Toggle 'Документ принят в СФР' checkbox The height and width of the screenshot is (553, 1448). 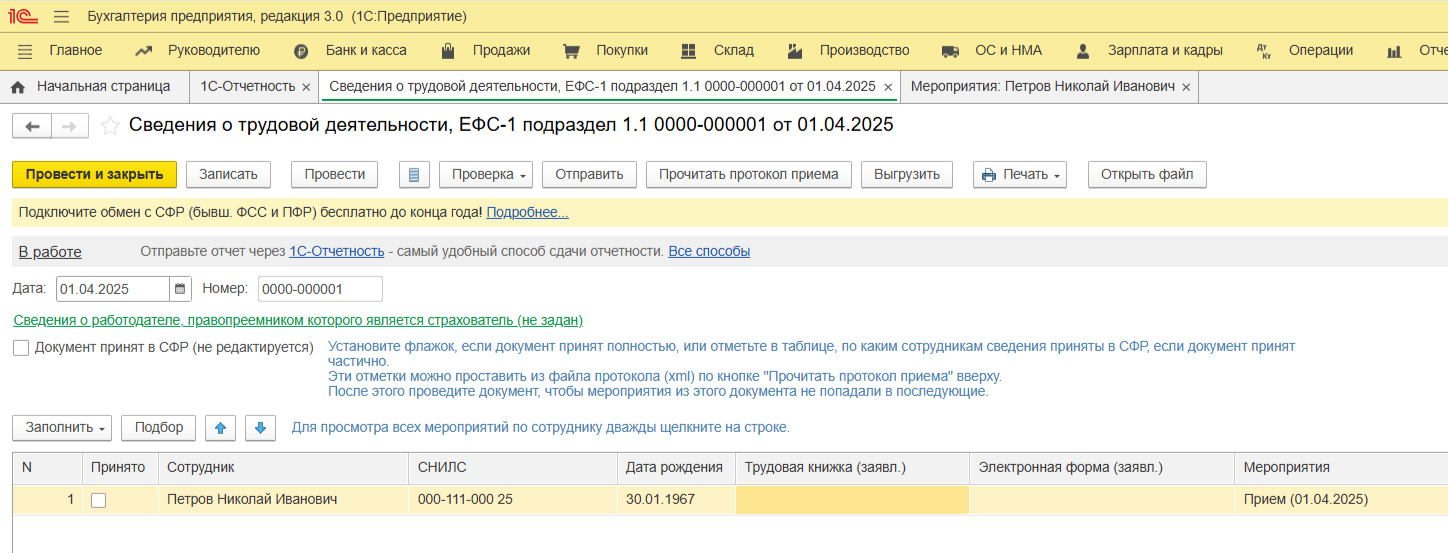point(21,348)
